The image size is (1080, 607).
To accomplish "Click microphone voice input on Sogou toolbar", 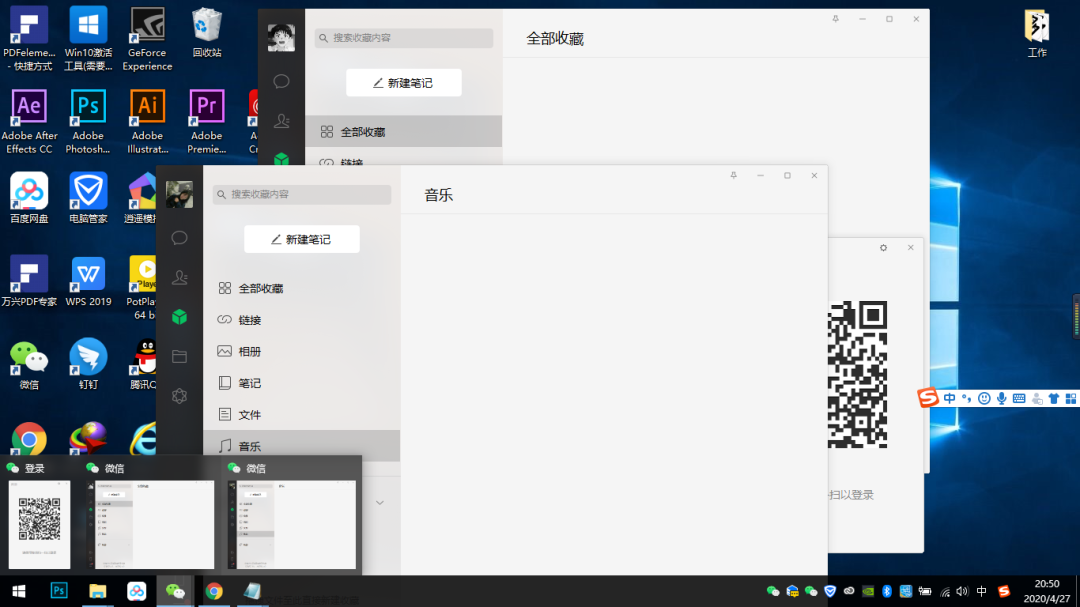I will (1001, 398).
